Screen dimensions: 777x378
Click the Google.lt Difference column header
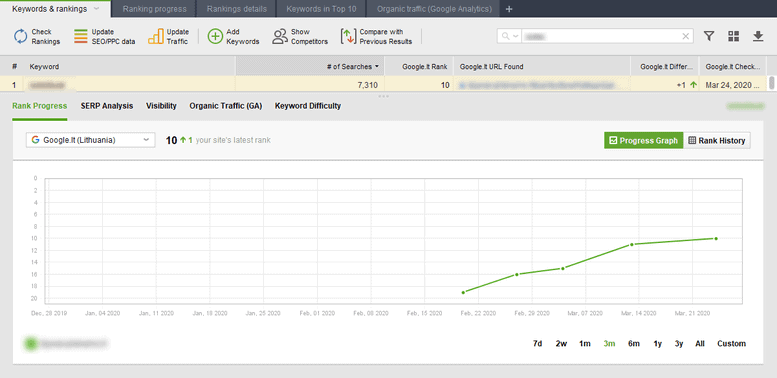click(x=665, y=66)
